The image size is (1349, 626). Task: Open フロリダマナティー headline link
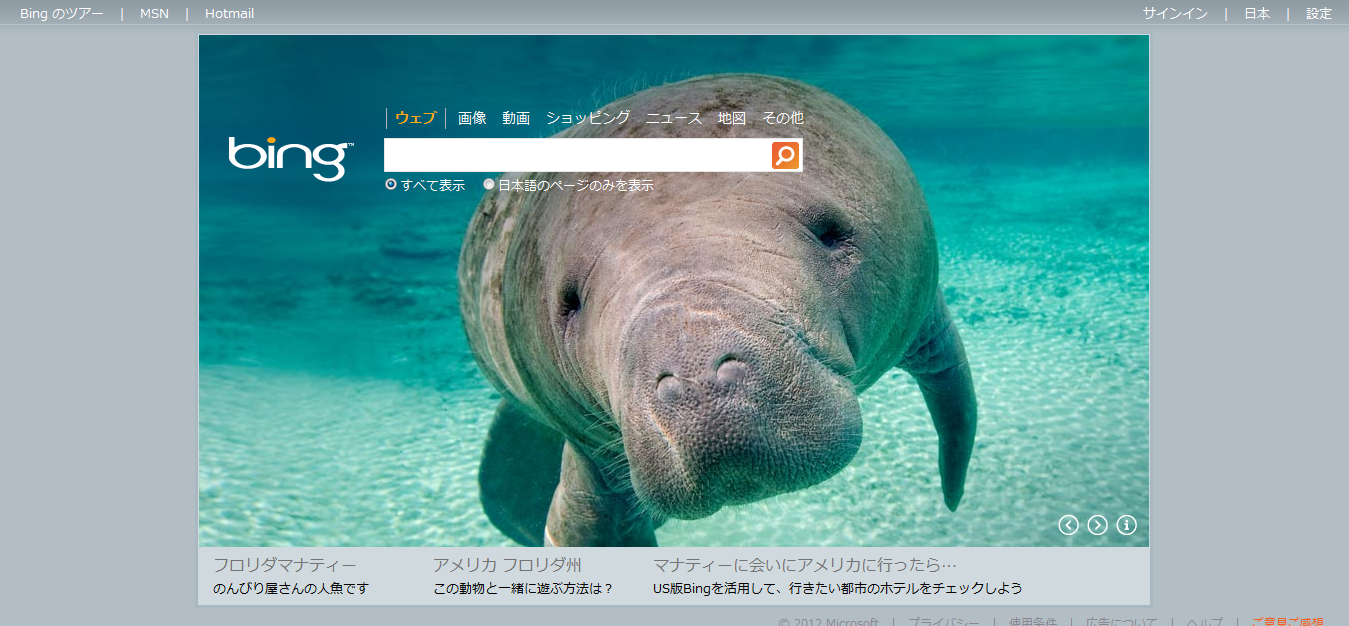[x=284, y=566]
